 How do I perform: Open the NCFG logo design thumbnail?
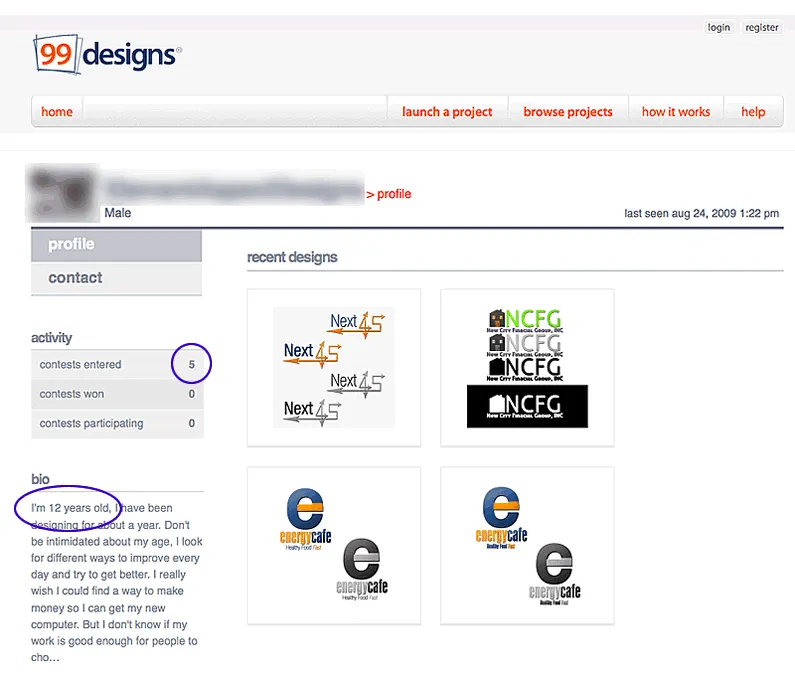point(527,368)
